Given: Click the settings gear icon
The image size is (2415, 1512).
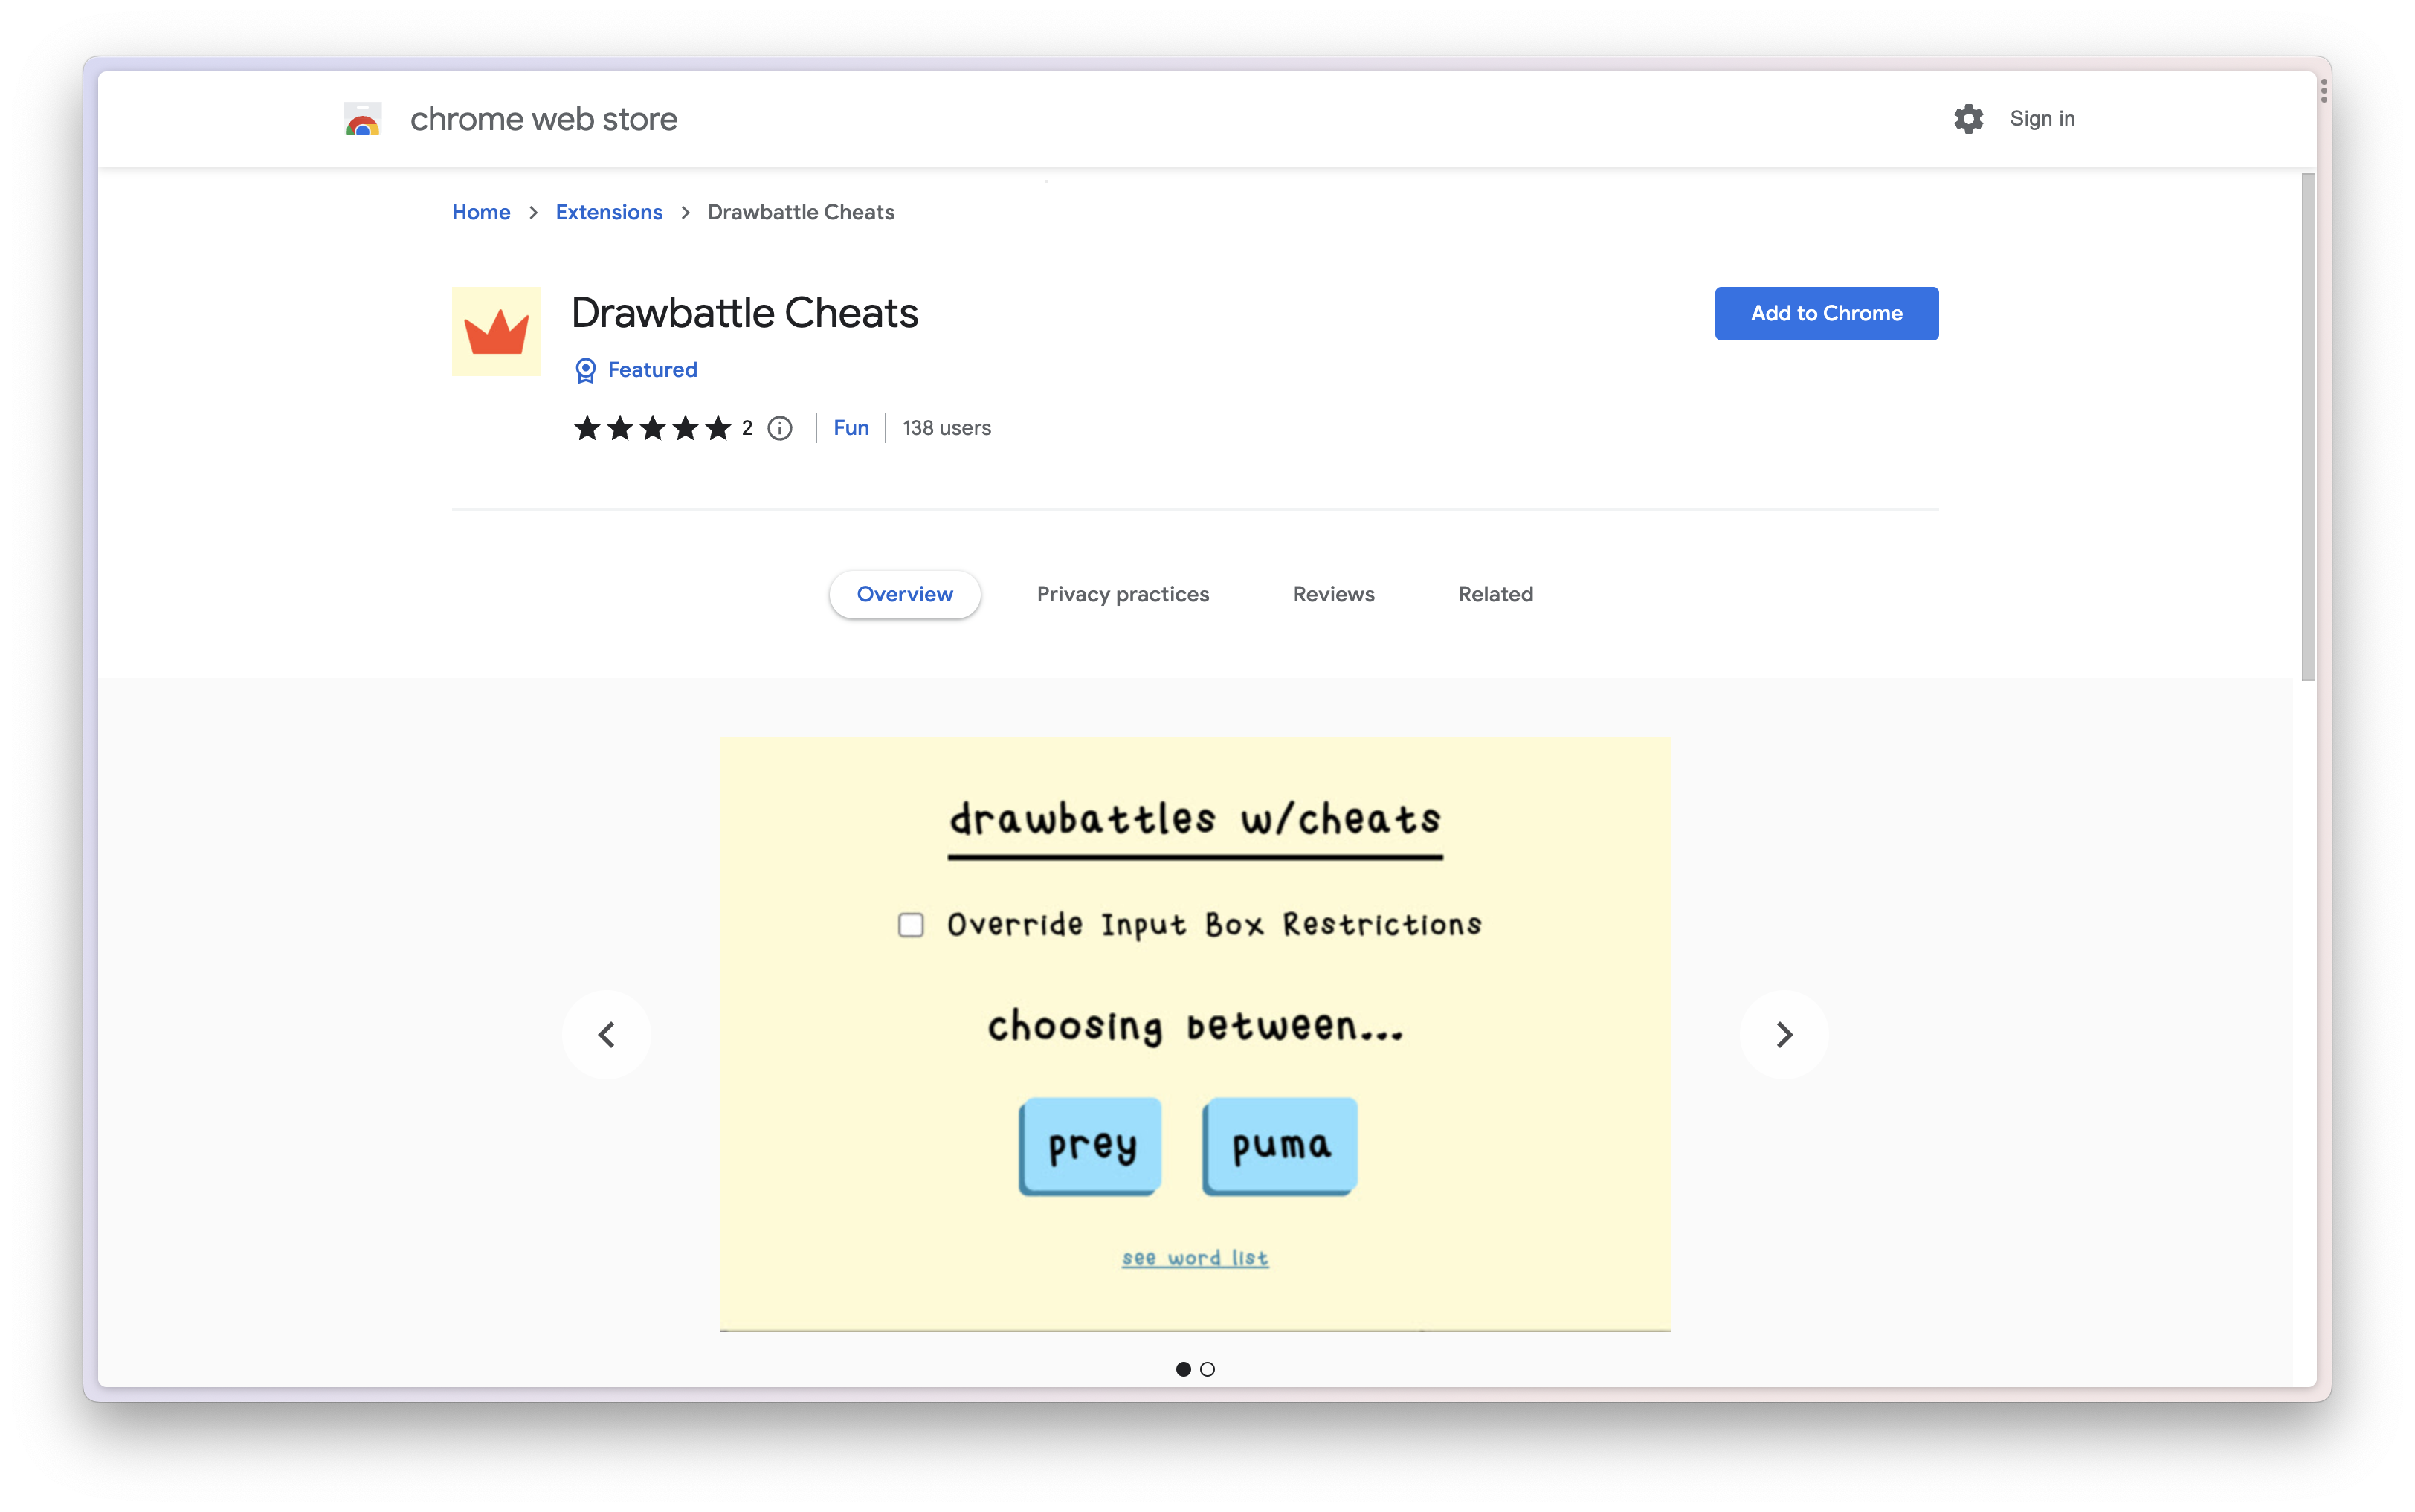Looking at the screenshot, I should [x=1969, y=118].
